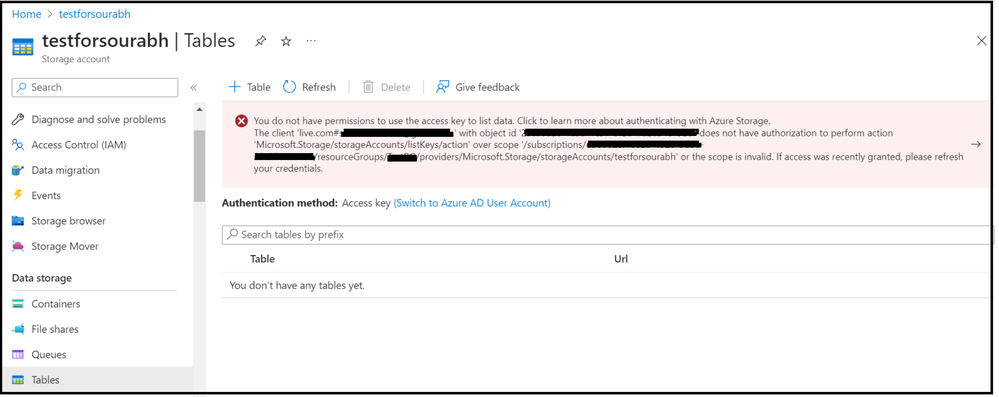Open Storage Mover menu item
999x397 pixels.
coord(65,247)
